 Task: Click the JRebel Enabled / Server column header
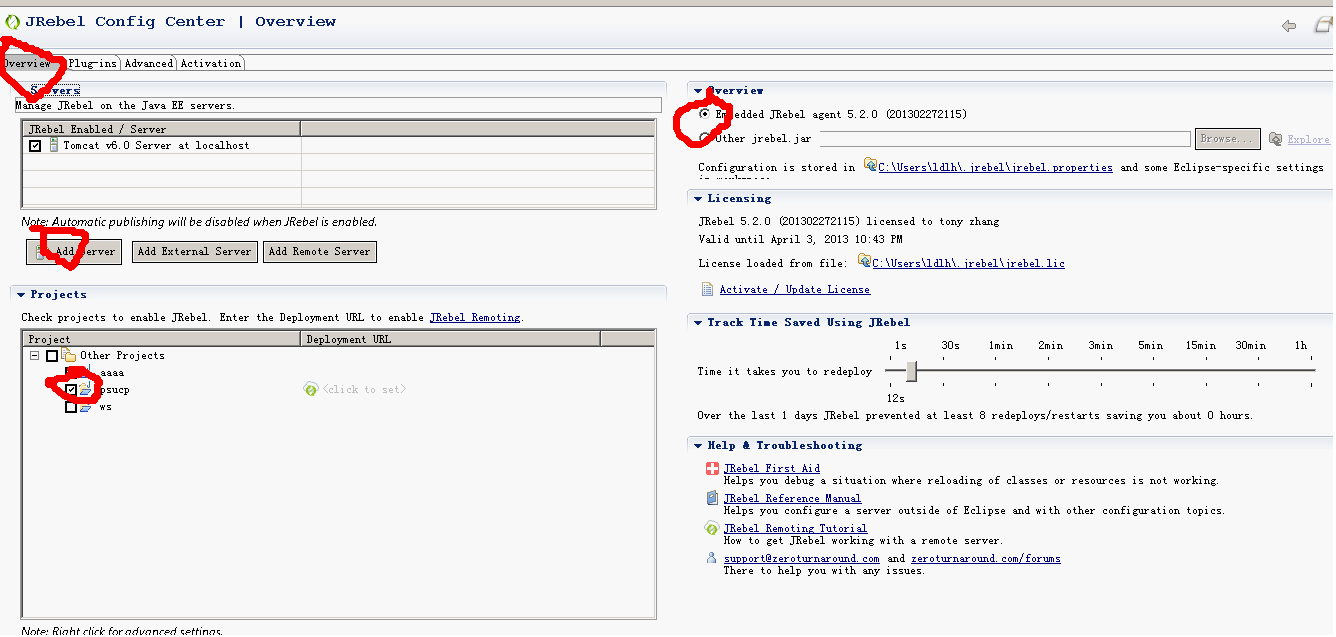162,129
